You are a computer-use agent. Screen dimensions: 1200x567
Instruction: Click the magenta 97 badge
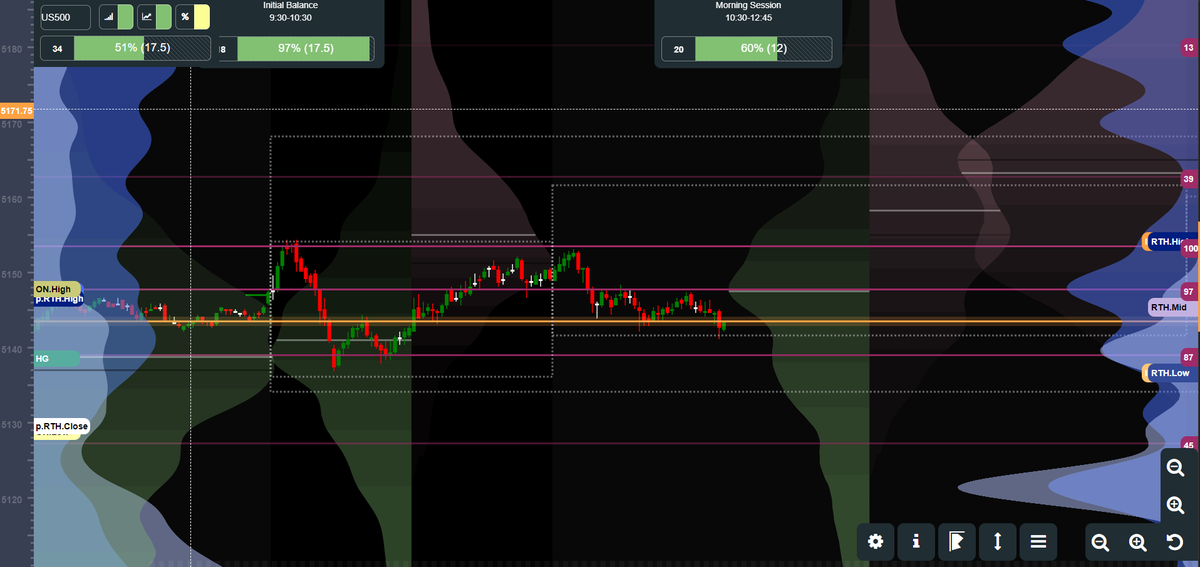(x=1188, y=291)
